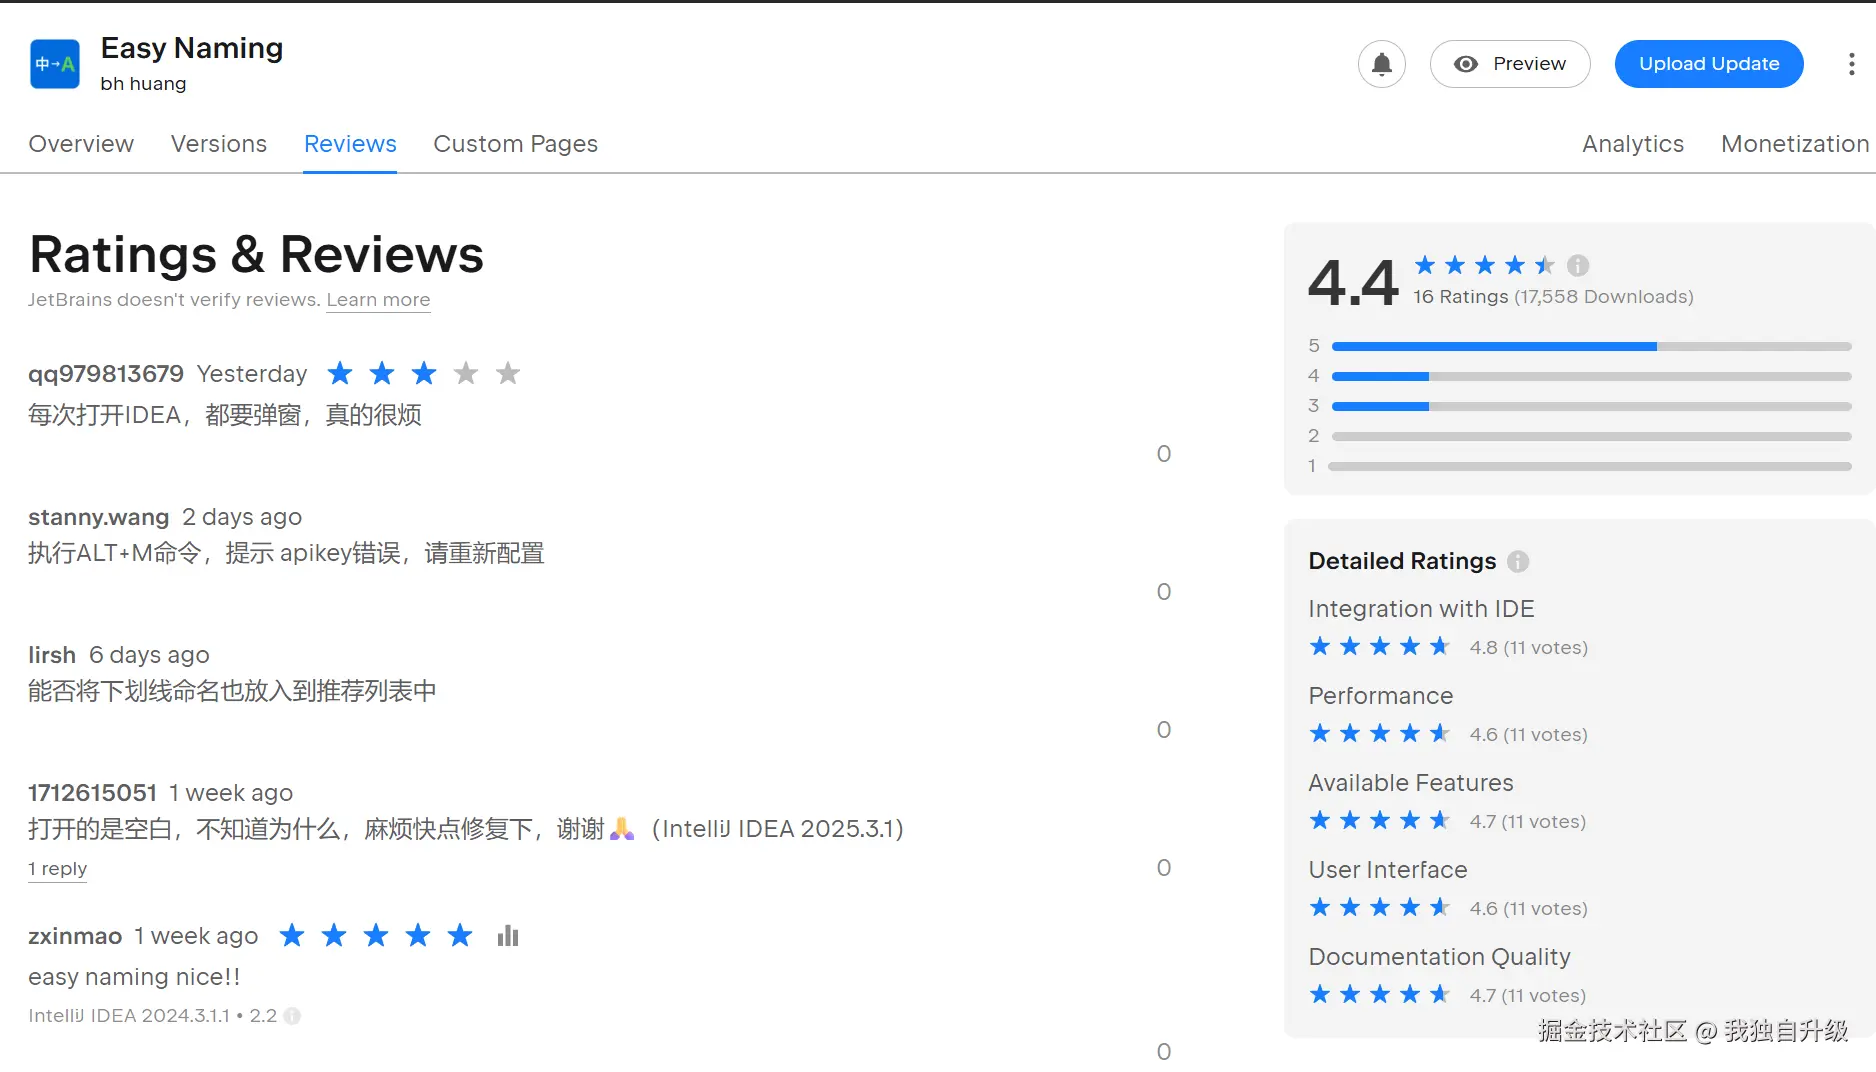This screenshot has height=1072, width=1876.
Task: Click the '(17,558 Downloads)' text
Action: 1604,297
